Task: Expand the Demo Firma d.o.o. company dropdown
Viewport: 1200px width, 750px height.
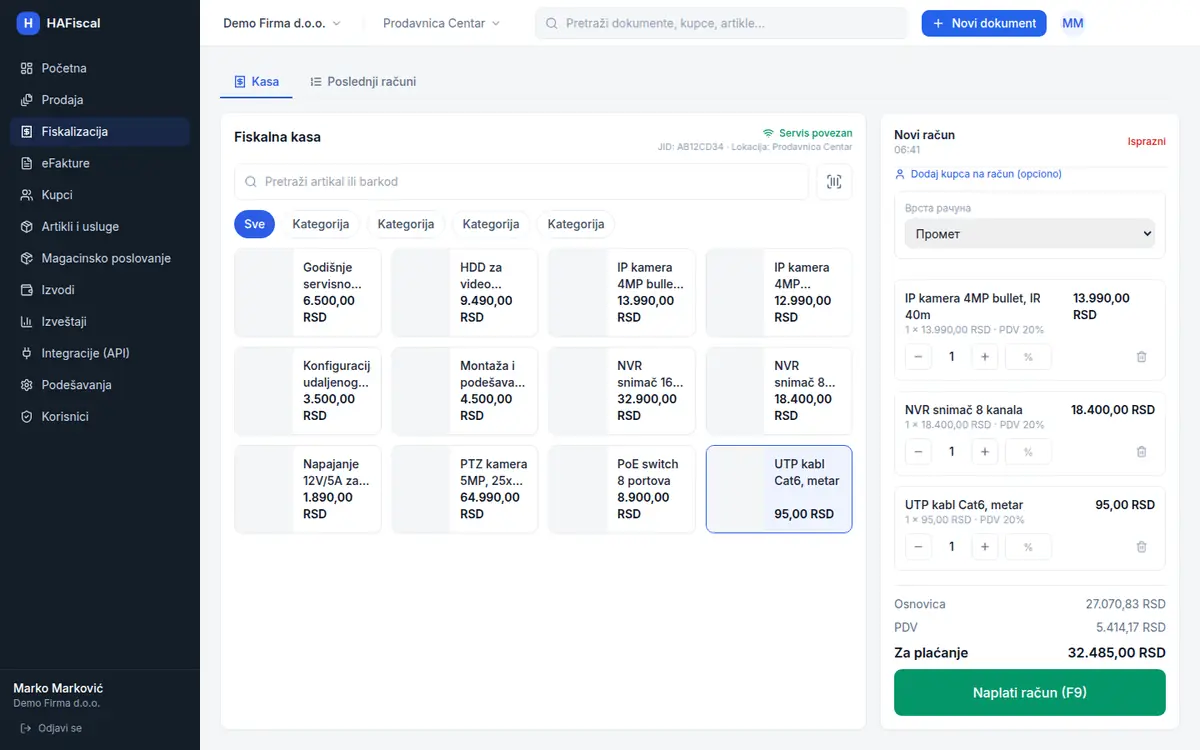Action: (x=282, y=23)
